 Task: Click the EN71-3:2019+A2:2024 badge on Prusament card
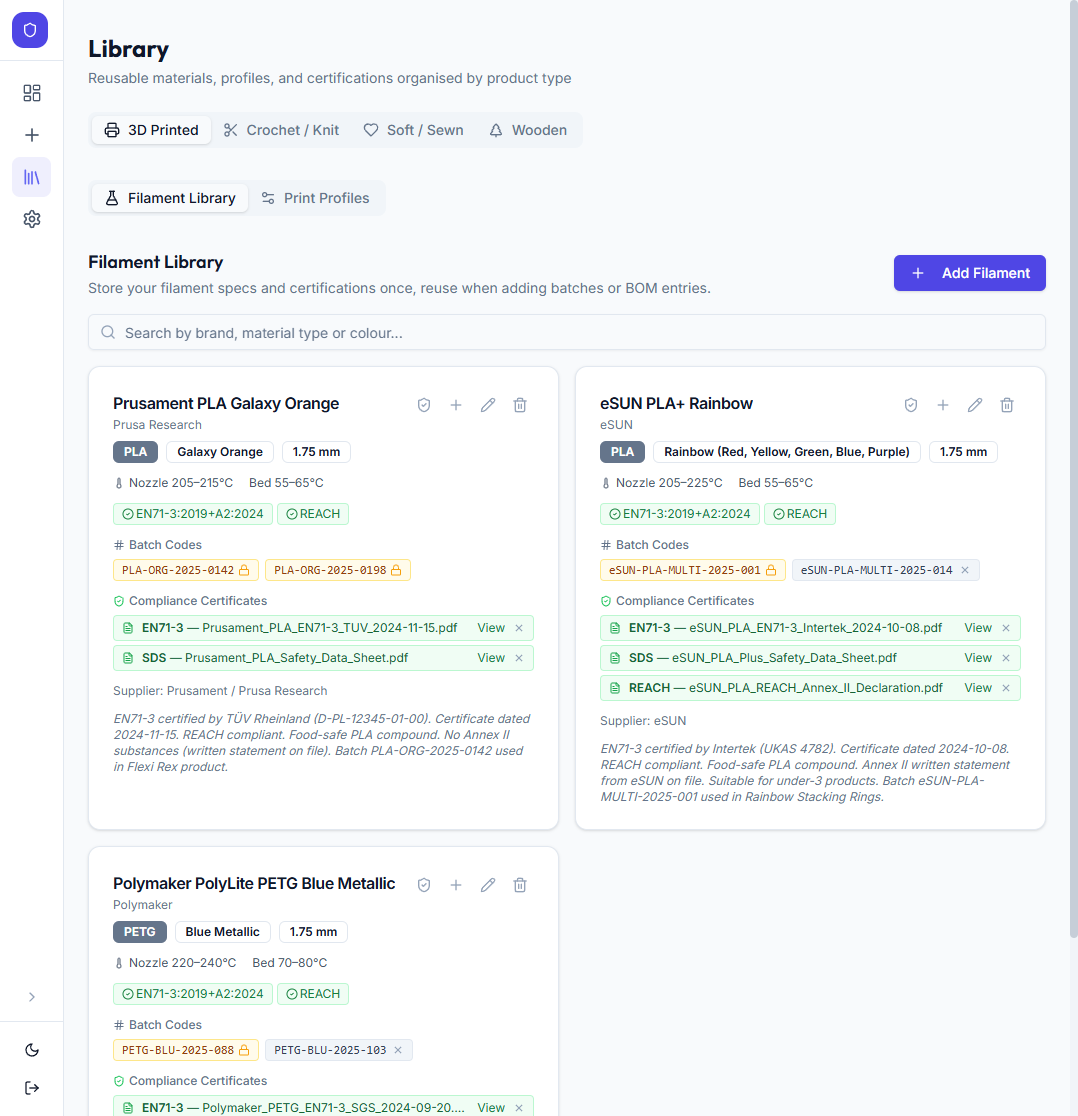[193, 514]
